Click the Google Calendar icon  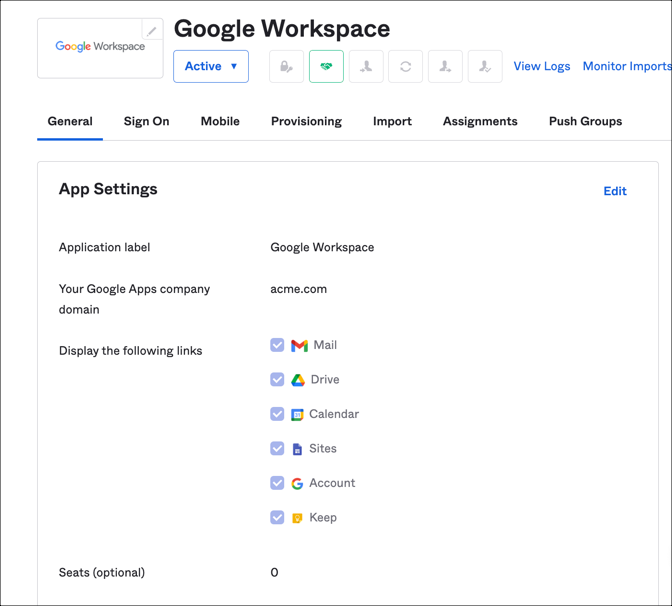(297, 414)
